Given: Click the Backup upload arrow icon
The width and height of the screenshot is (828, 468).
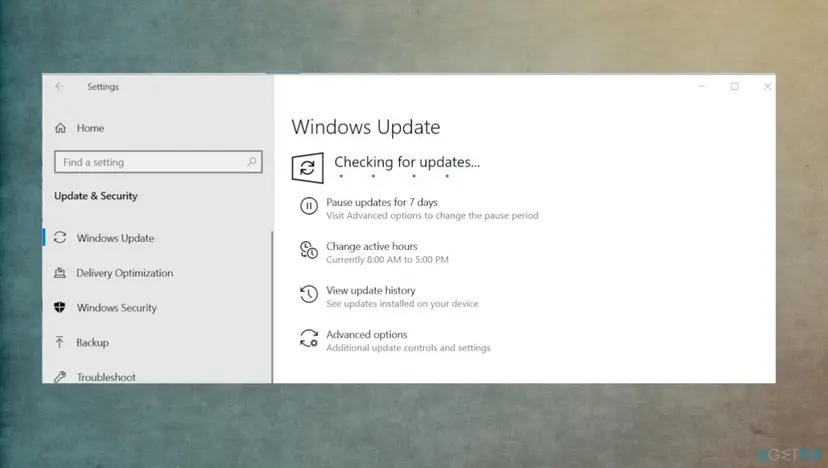Looking at the screenshot, I should coord(60,342).
